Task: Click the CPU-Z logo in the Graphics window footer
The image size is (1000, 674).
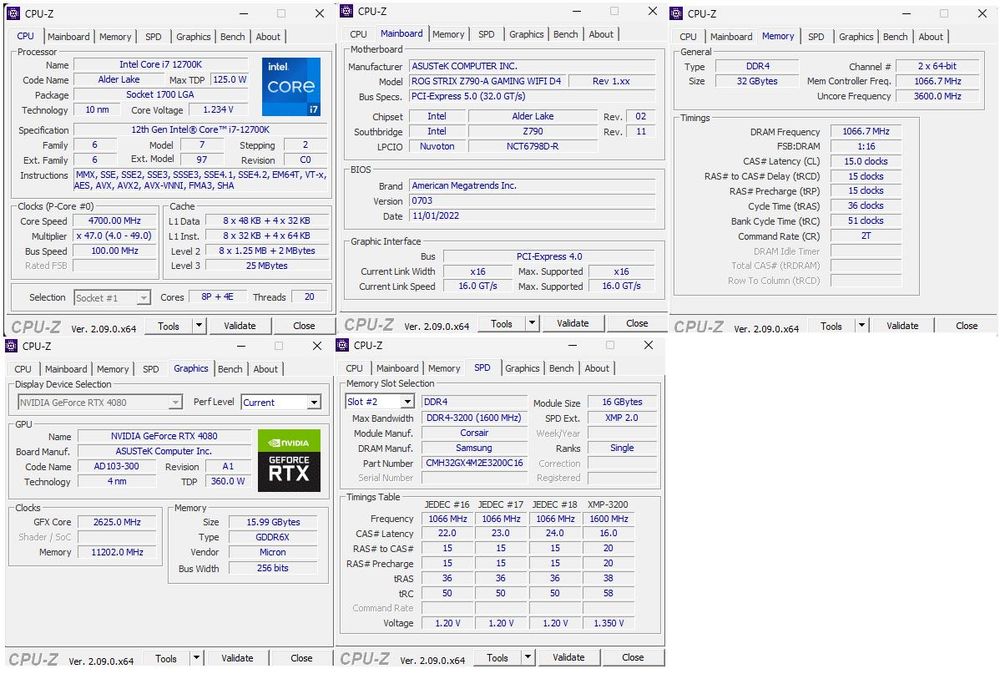Action: (x=32, y=658)
